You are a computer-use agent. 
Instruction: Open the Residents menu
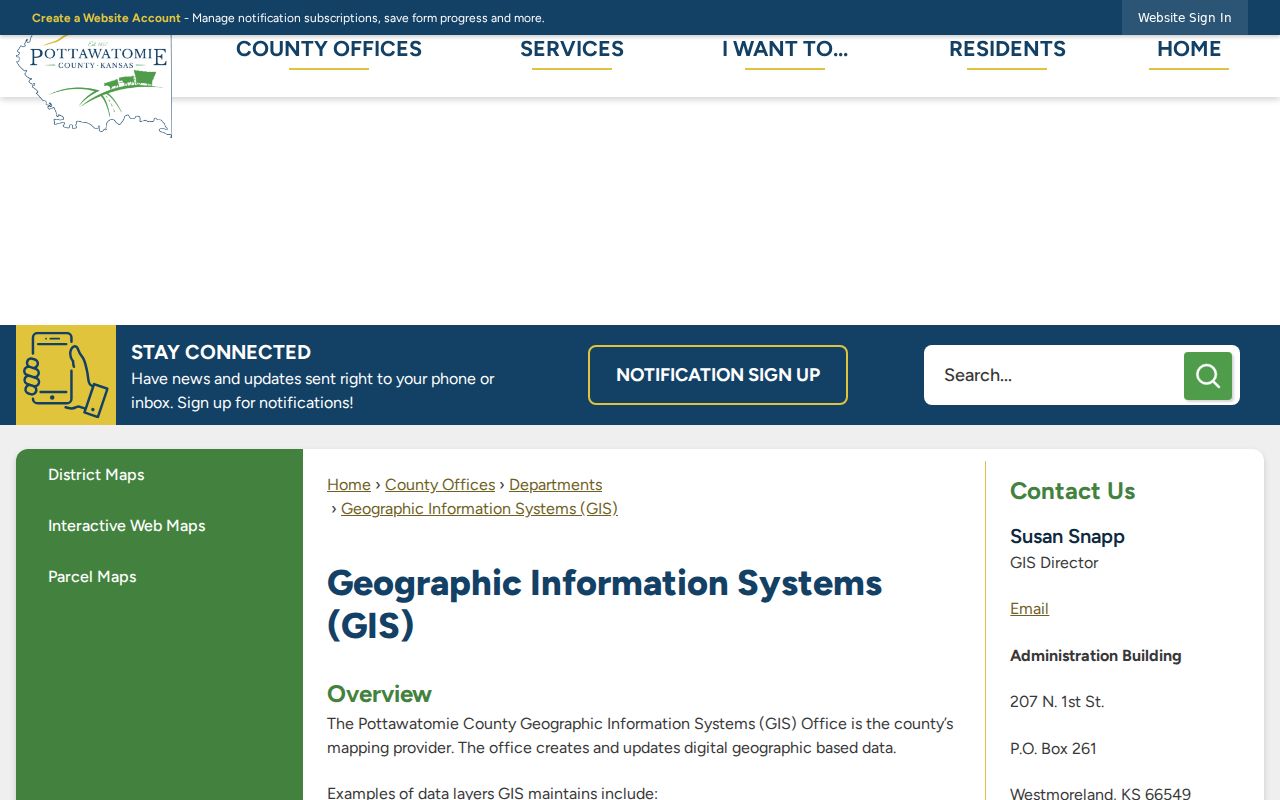click(1007, 49)
